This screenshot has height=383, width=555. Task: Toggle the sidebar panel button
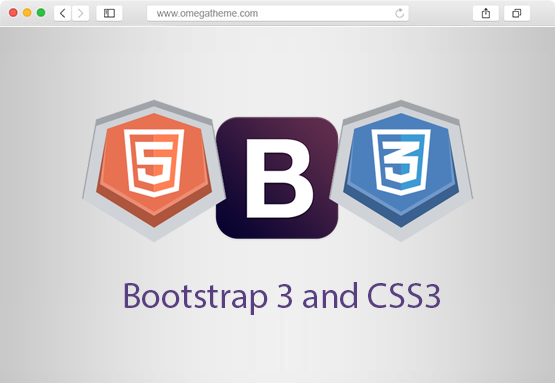[x=109, y=13]
